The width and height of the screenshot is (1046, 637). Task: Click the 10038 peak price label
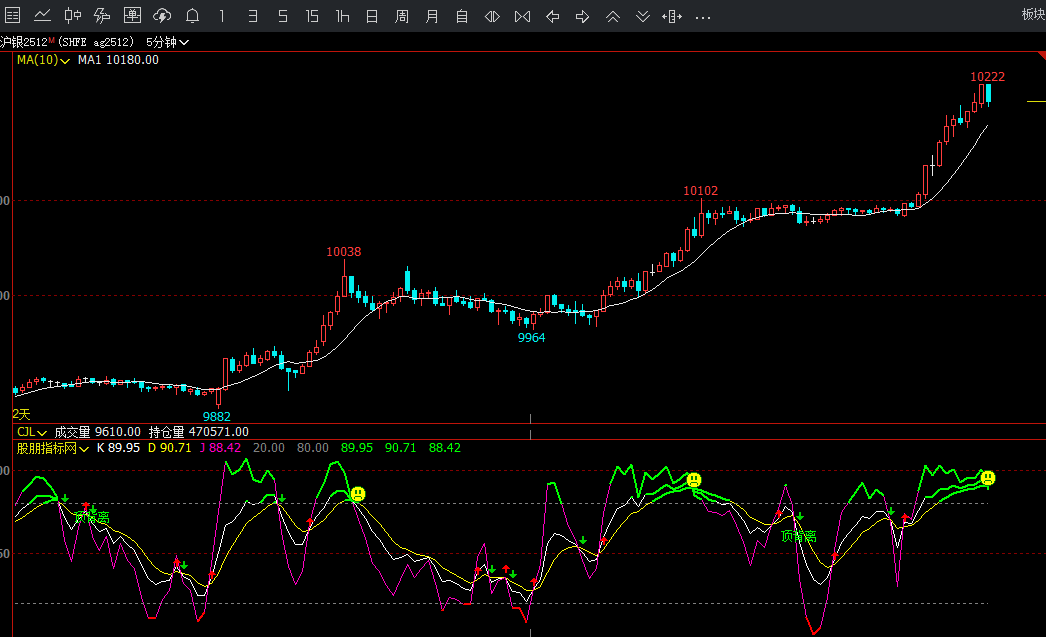tap(344, 251)
